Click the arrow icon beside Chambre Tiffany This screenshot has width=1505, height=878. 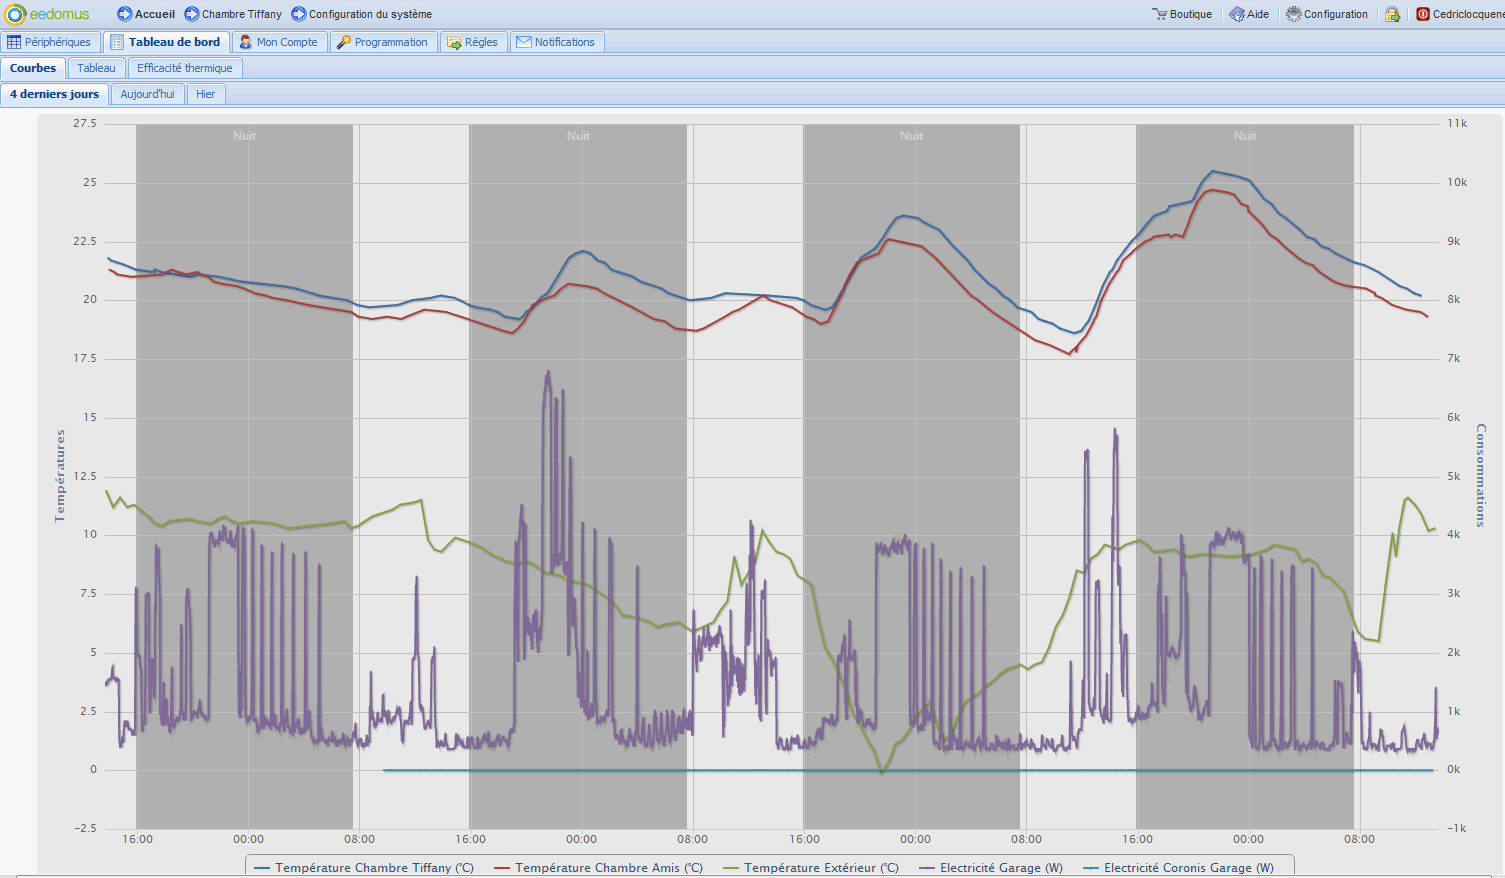tap(192, 14)
